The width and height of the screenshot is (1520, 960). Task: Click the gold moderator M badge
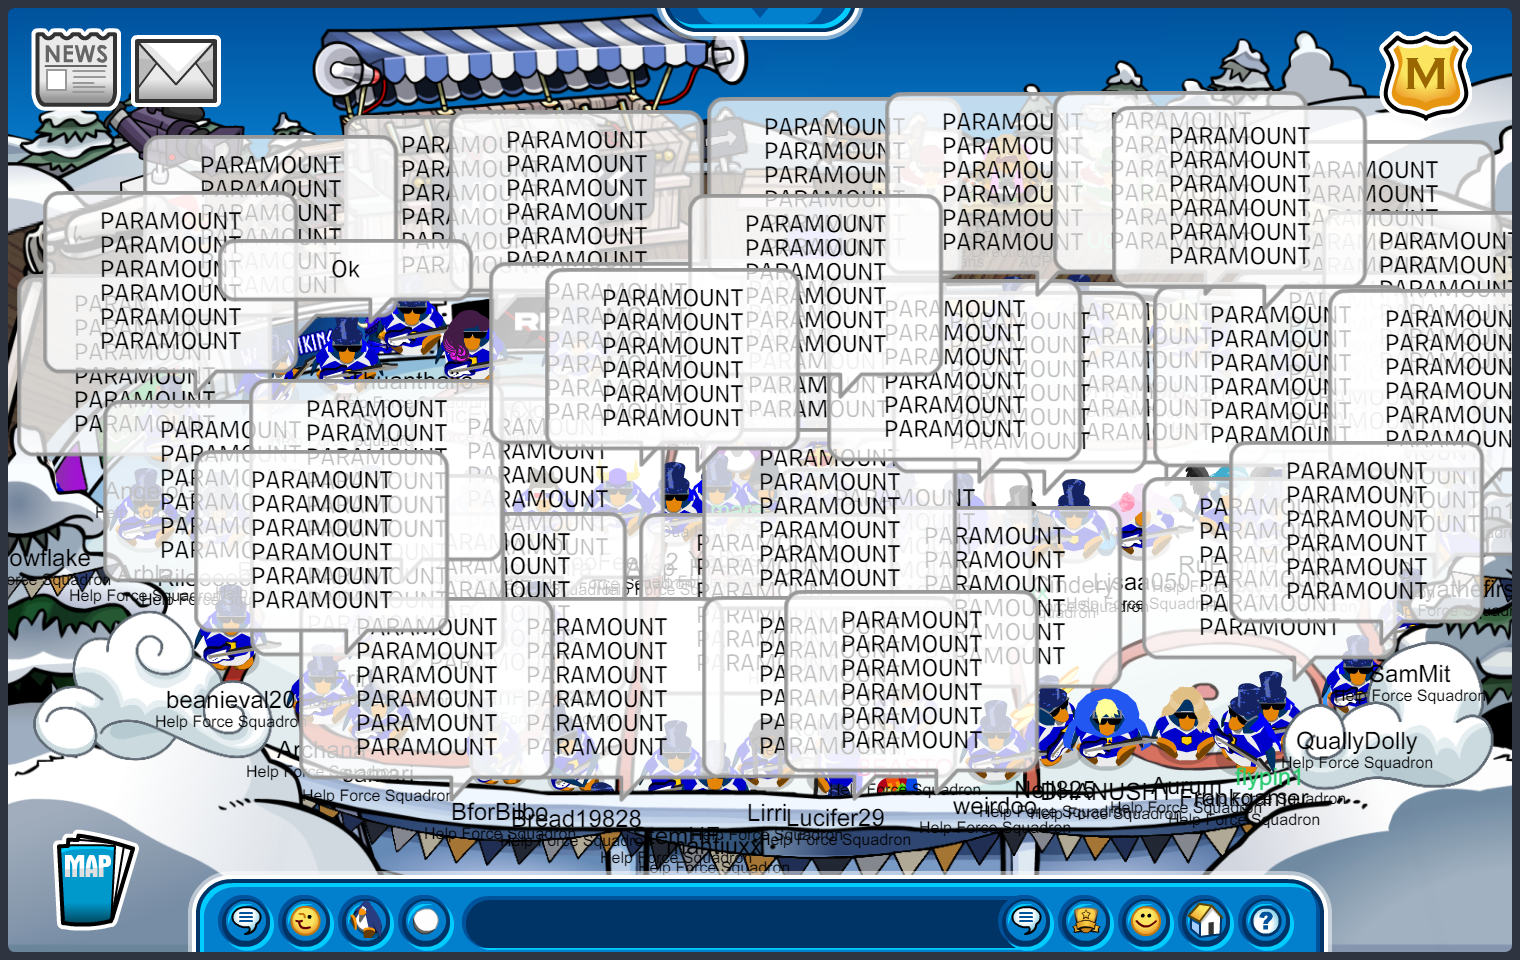[1425, 76]
